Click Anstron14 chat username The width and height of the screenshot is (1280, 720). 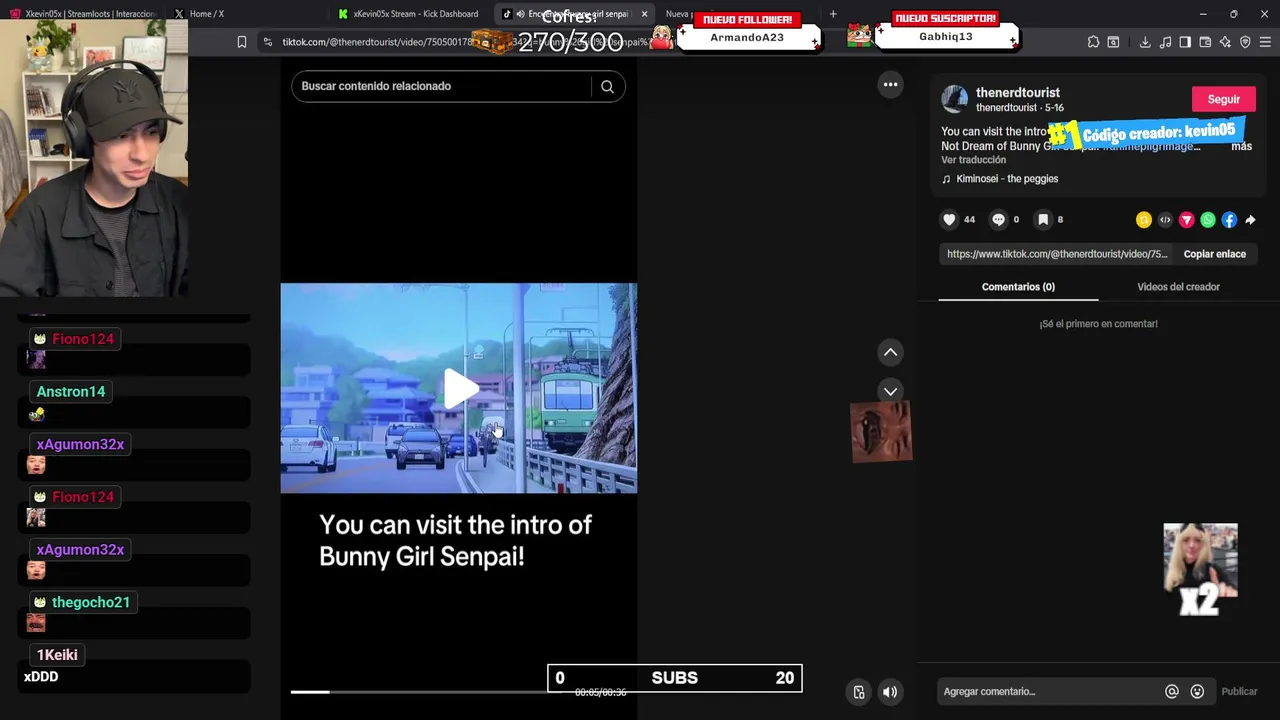click(71, 392)
